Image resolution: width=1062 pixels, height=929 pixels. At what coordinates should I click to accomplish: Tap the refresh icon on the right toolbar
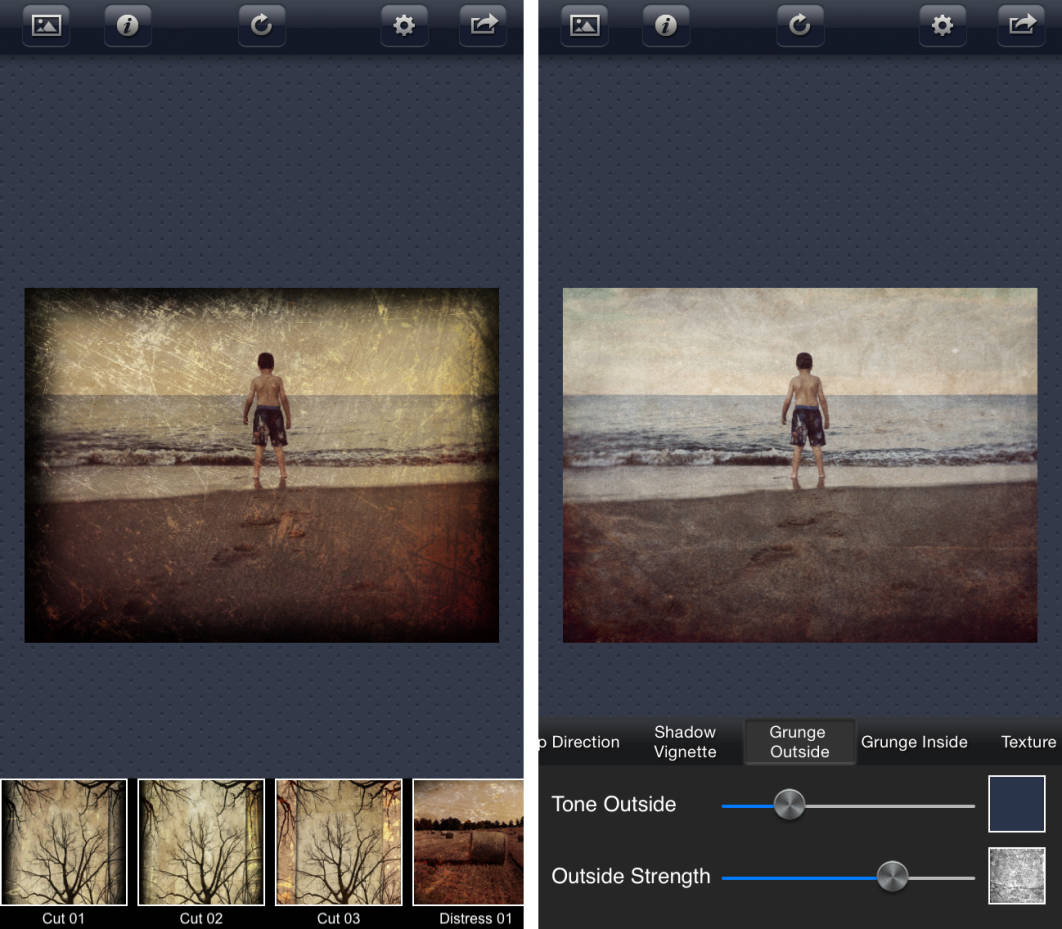(799, 25)
